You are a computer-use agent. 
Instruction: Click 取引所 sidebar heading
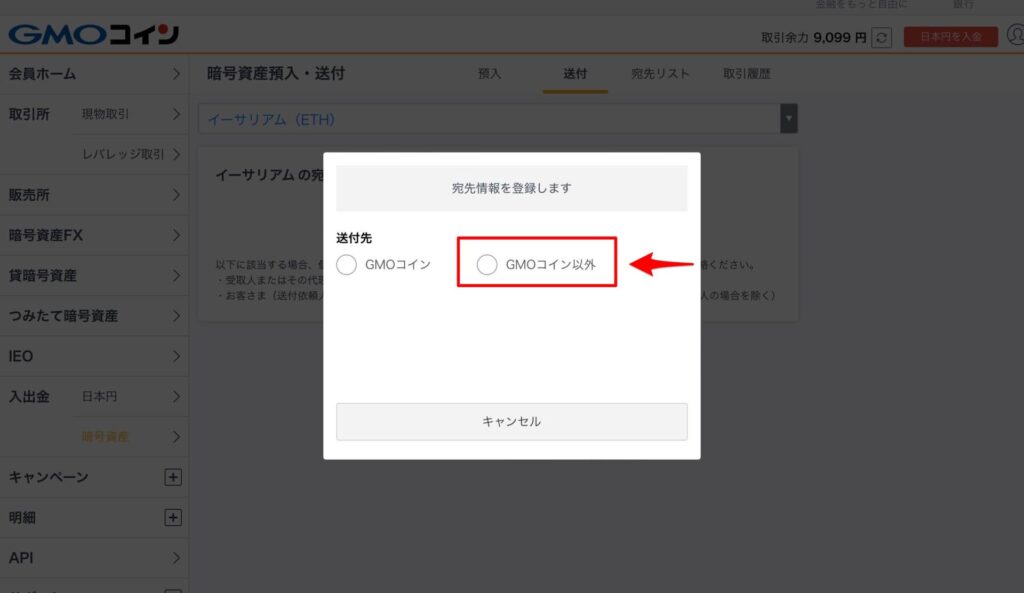[29, 114]
